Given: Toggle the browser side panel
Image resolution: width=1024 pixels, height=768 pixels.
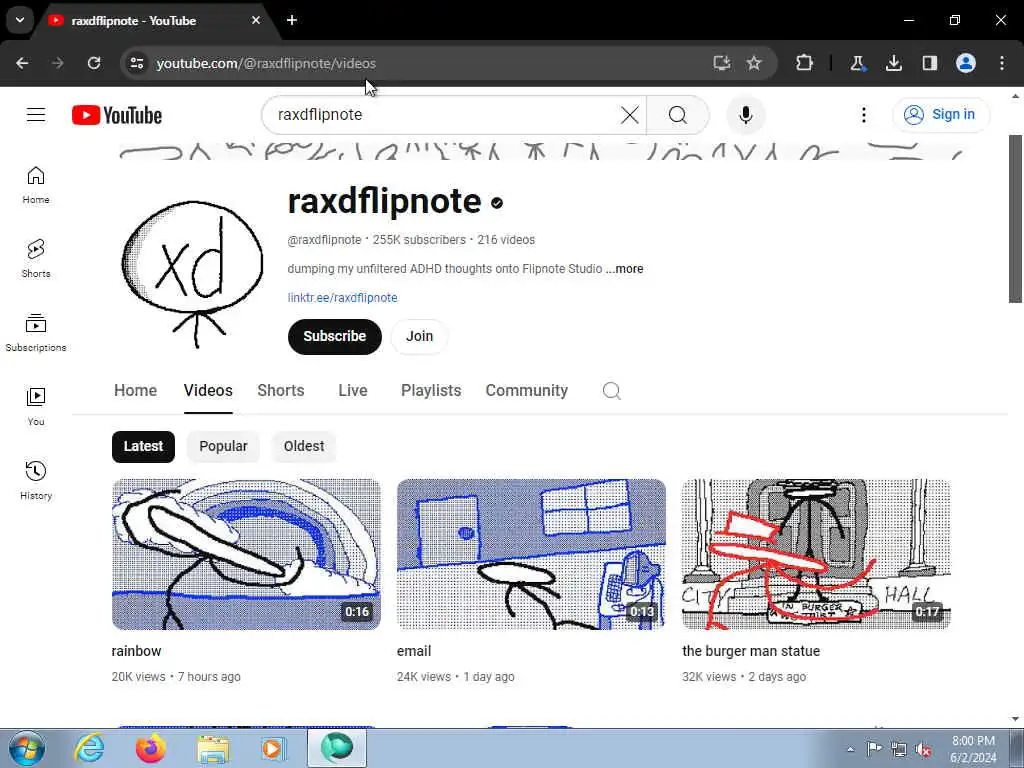Looking at the screenshot, I should 929,63.
